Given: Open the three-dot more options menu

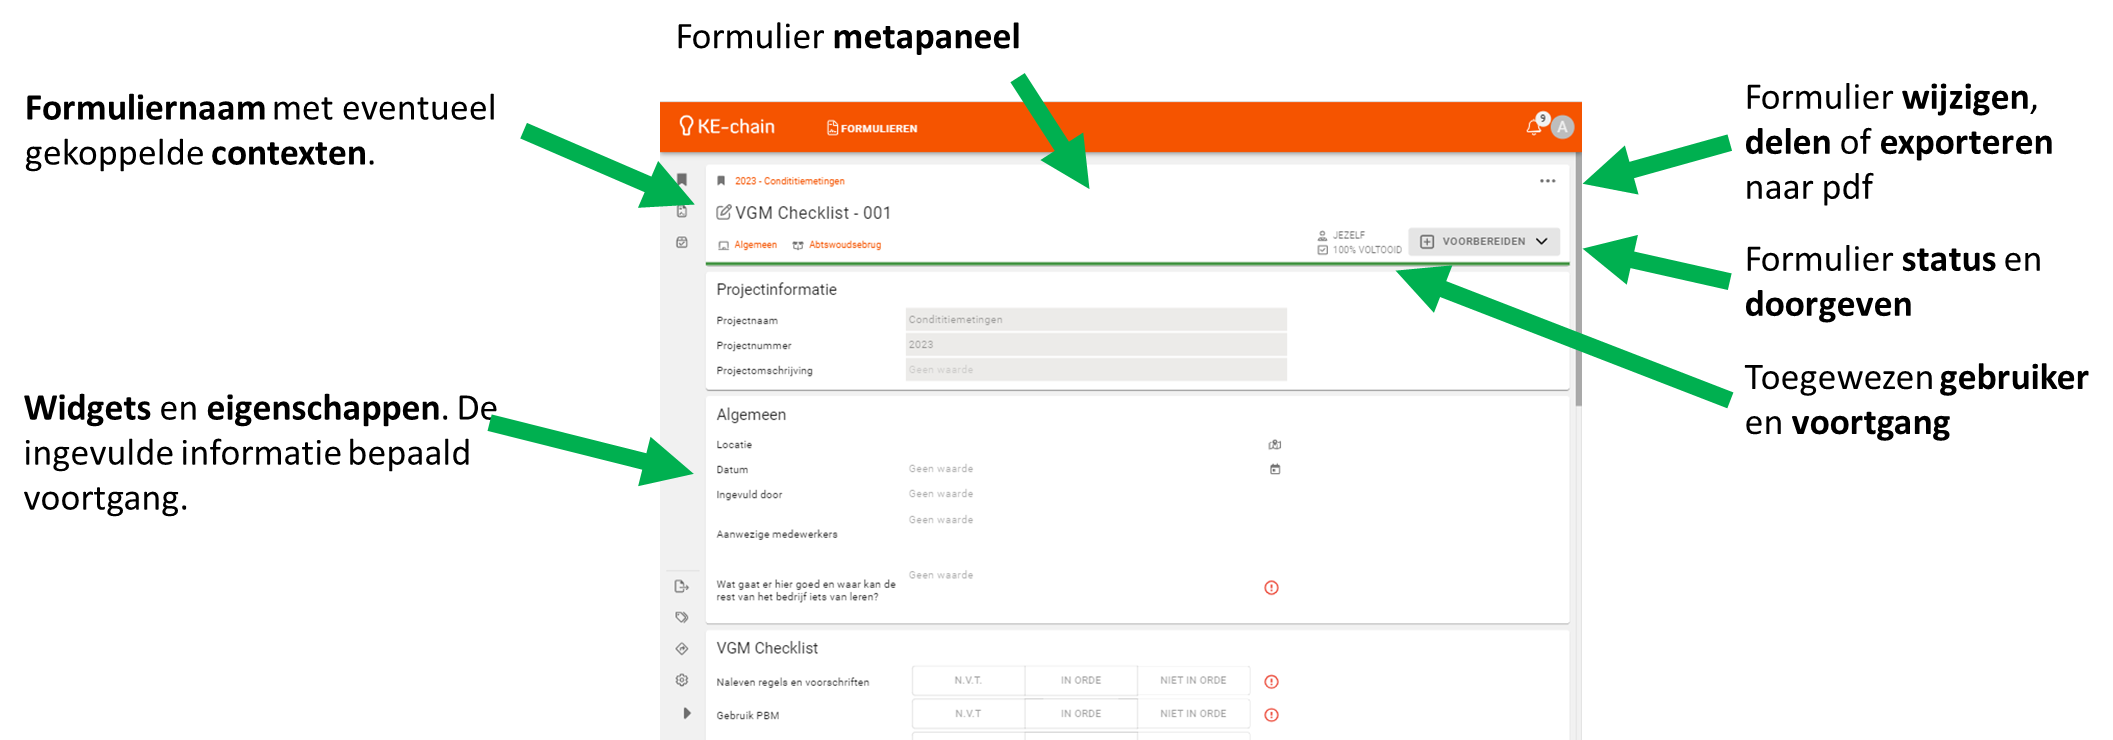Looking at the screenshot, I should pos(1547,181).
